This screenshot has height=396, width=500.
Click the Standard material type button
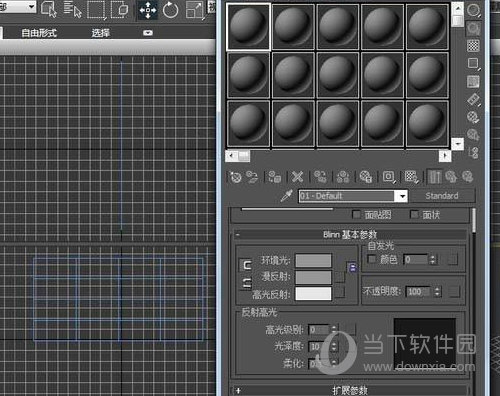coord(442,196)
